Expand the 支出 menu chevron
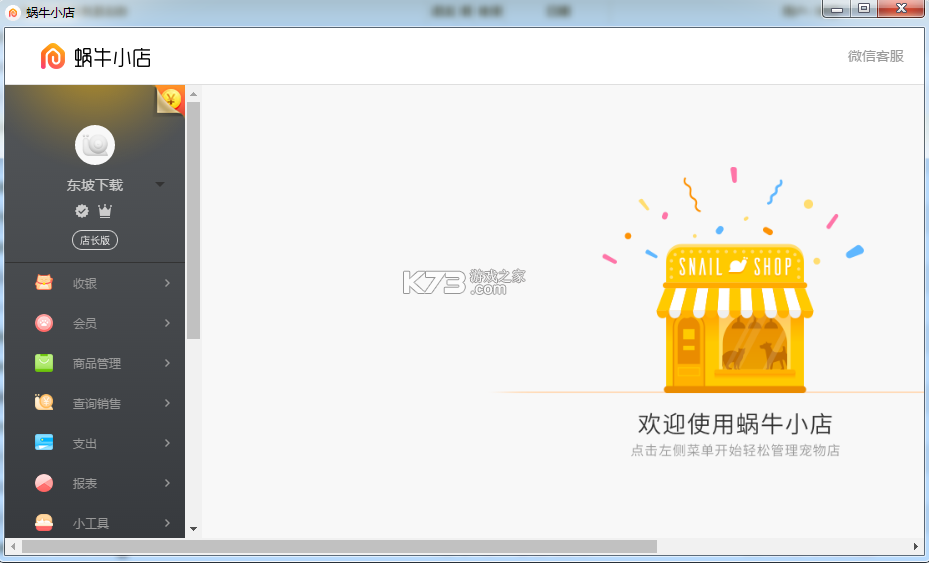 168,443
